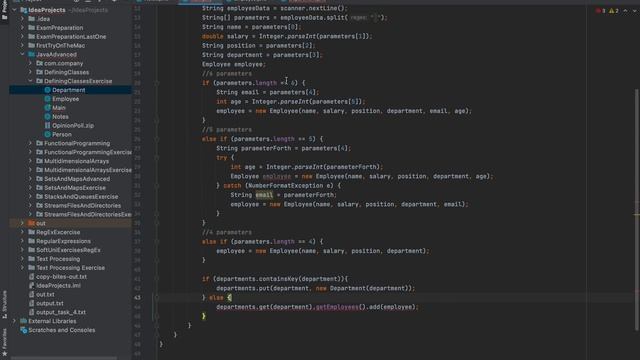Open the Structure tool window
Screen dimensions: 640x360
click(4, 304)
